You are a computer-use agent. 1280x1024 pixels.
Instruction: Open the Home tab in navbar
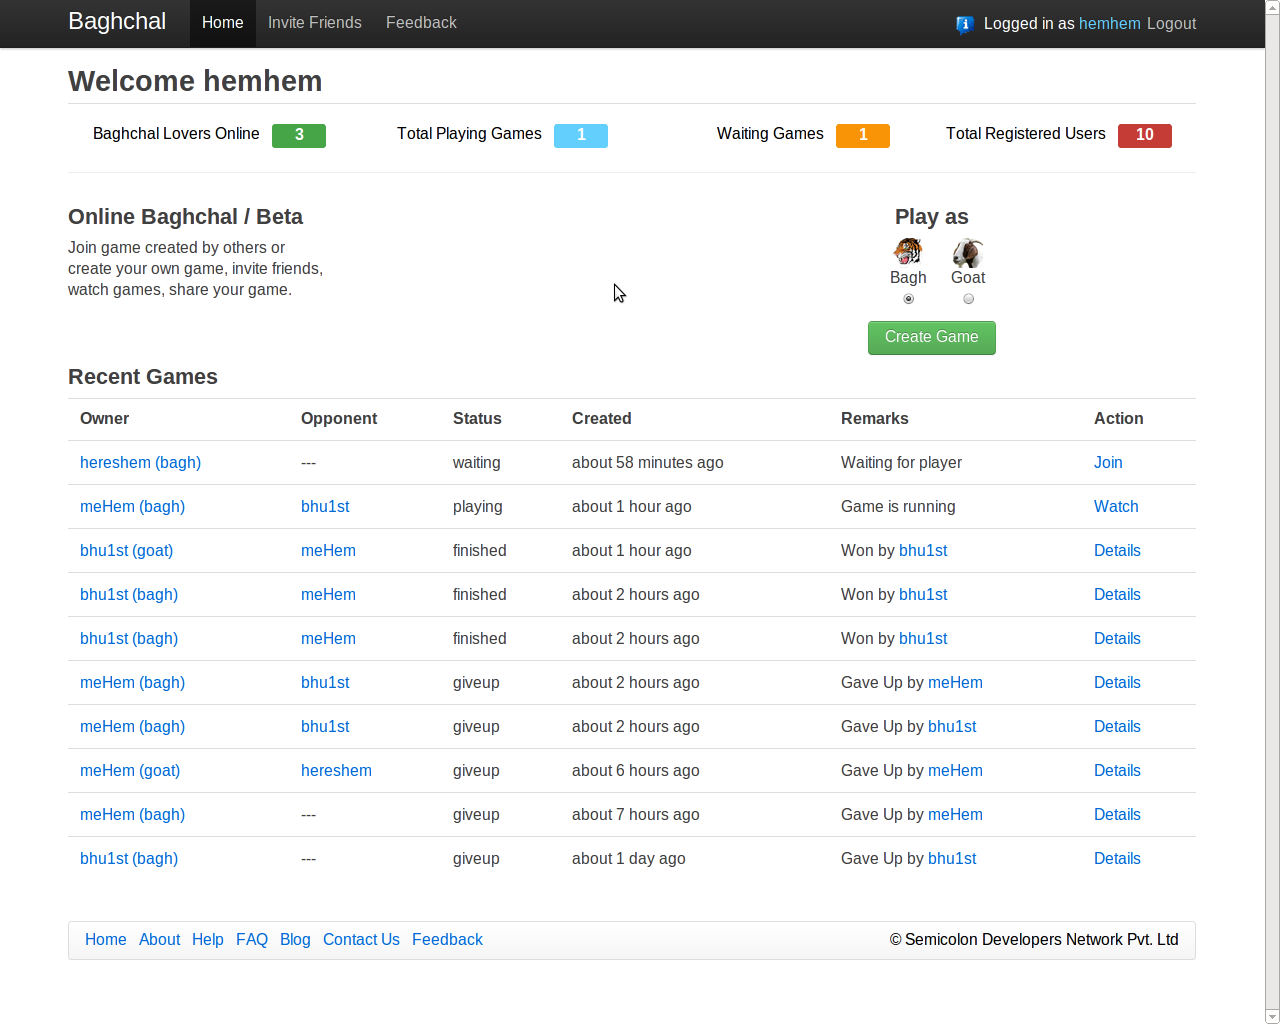pos(223,23)
